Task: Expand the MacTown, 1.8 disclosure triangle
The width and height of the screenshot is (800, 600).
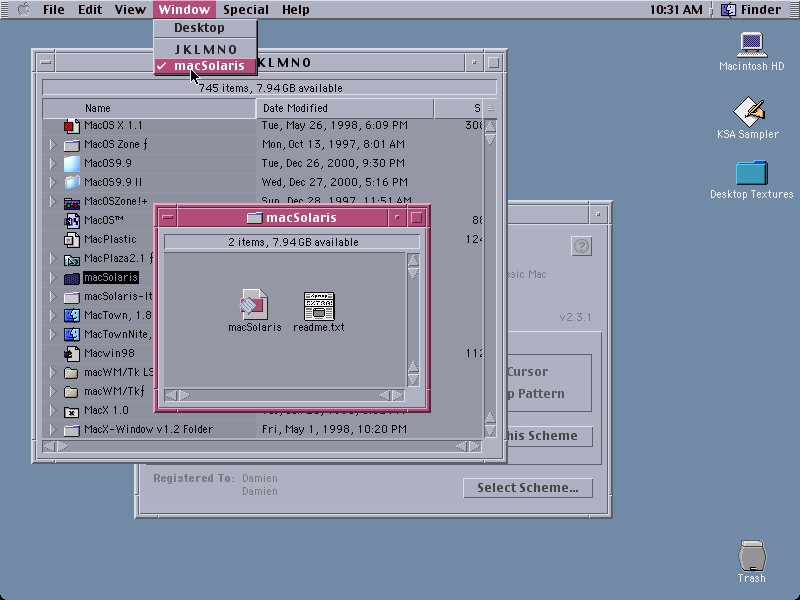Action: (53, 316)
